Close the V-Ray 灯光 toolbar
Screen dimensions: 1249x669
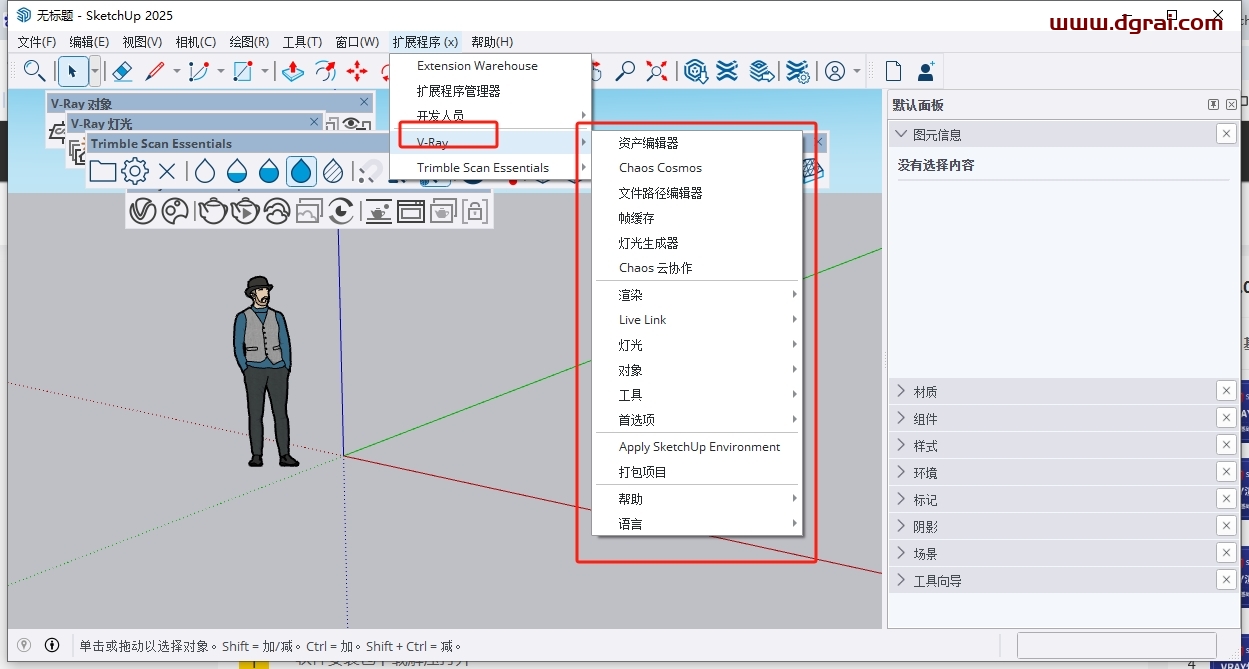tap(314, 122)
